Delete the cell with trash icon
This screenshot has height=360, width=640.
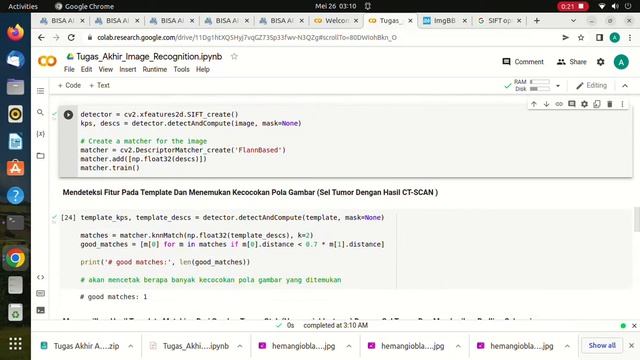coord(609,104)
